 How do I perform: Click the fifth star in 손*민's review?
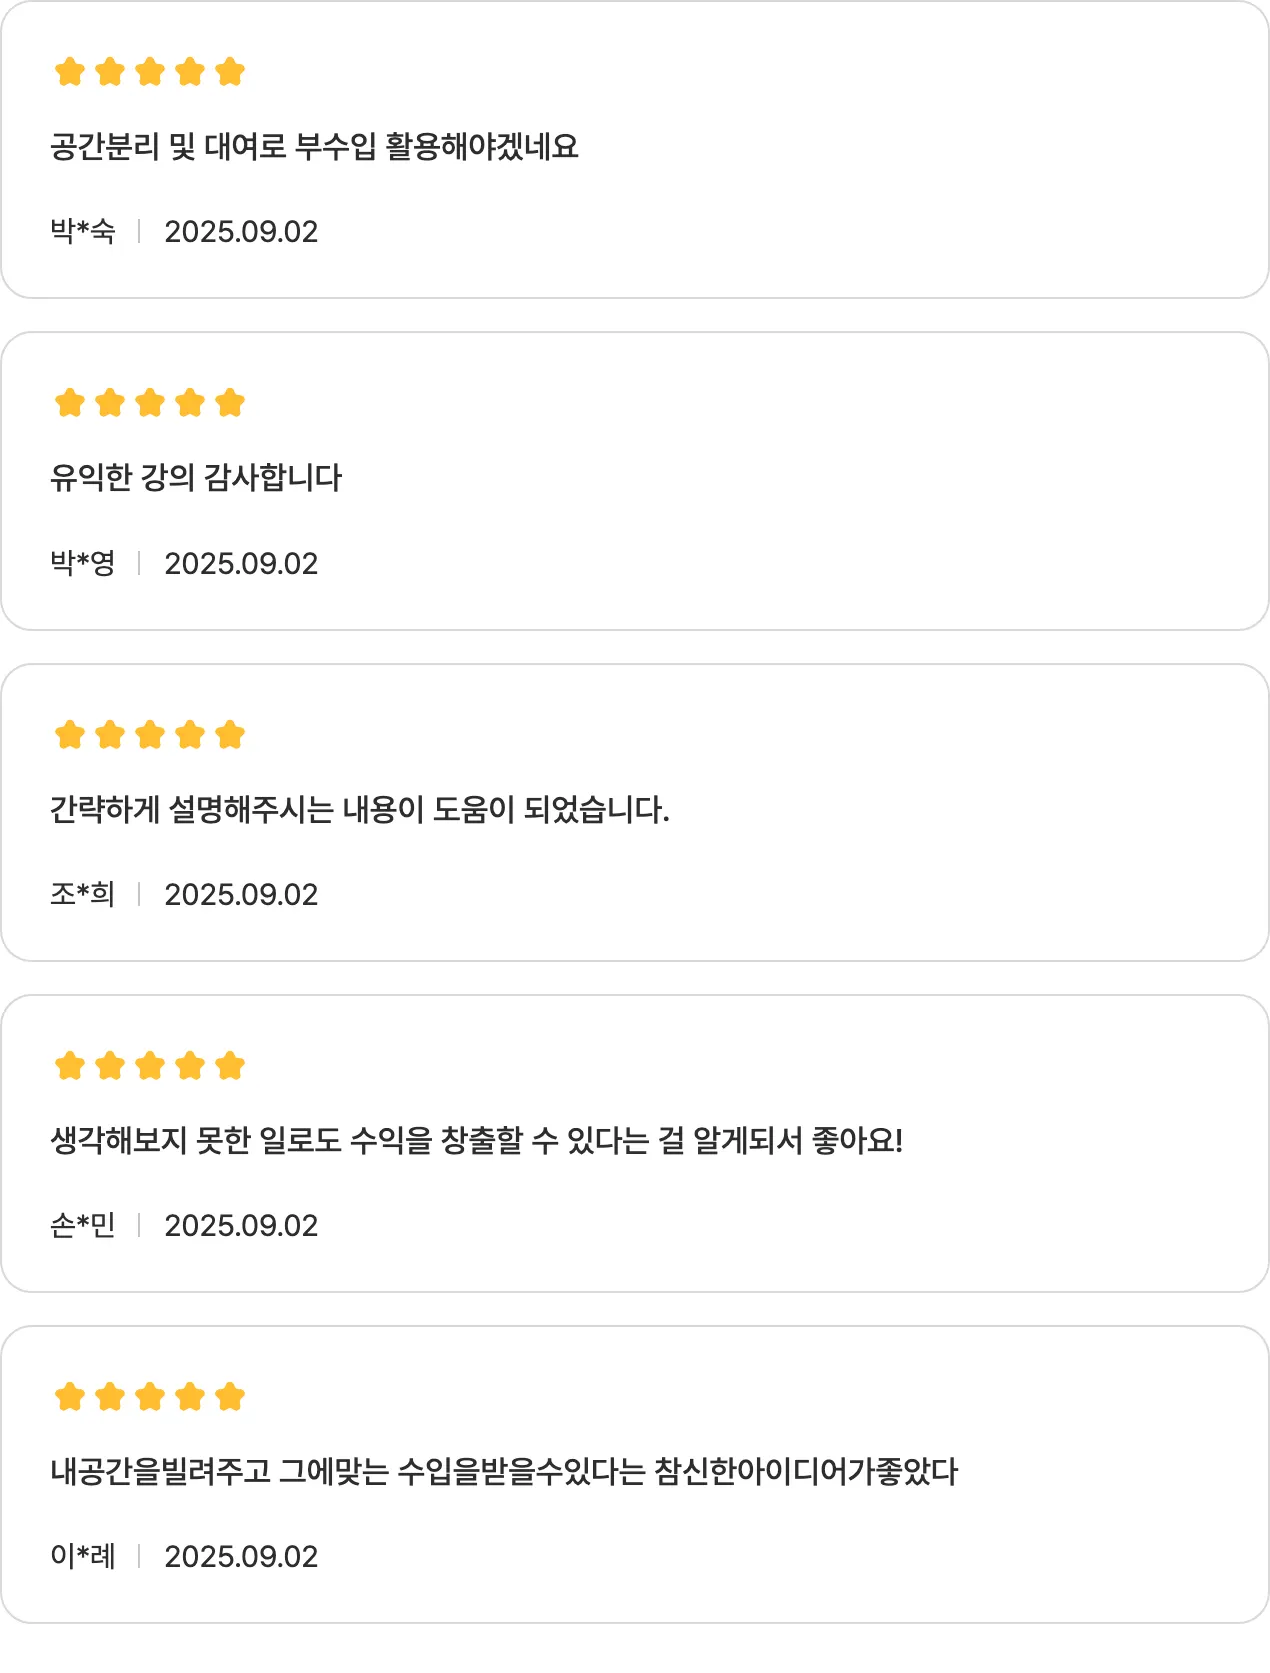[x=230, y=1066]
